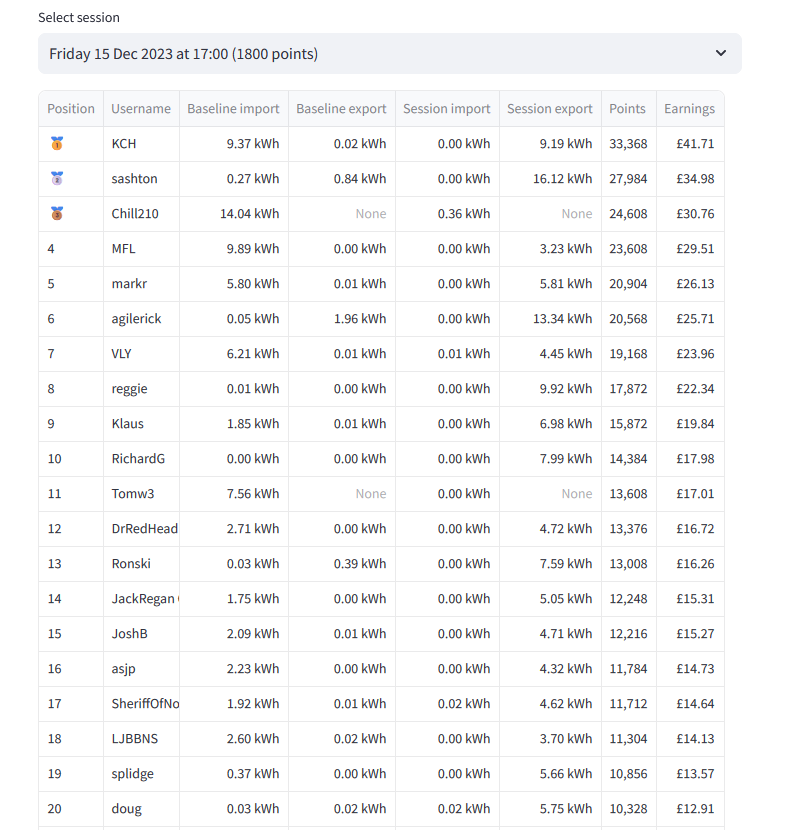Image resolution: width=804 pixels, height=830 pixels.
Task: Select the username cell VLY
Action: coord(141,353)
